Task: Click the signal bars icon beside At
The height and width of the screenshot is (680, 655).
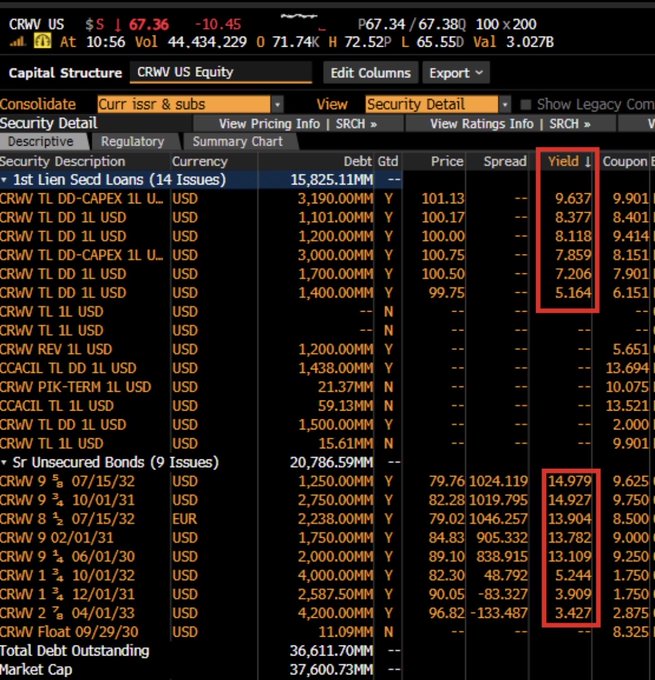Action: [18, 42]
